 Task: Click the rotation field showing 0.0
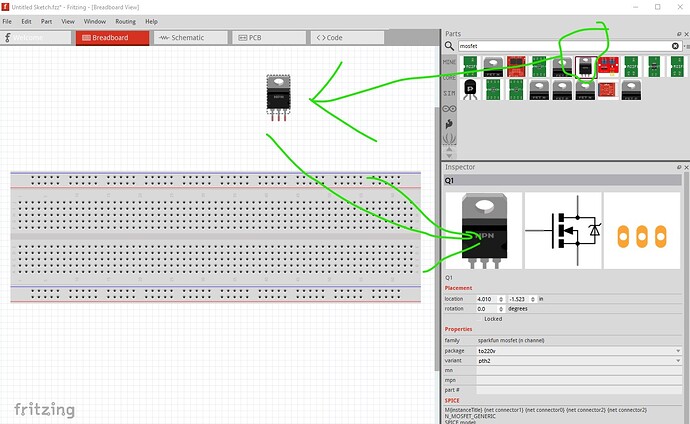487,309
